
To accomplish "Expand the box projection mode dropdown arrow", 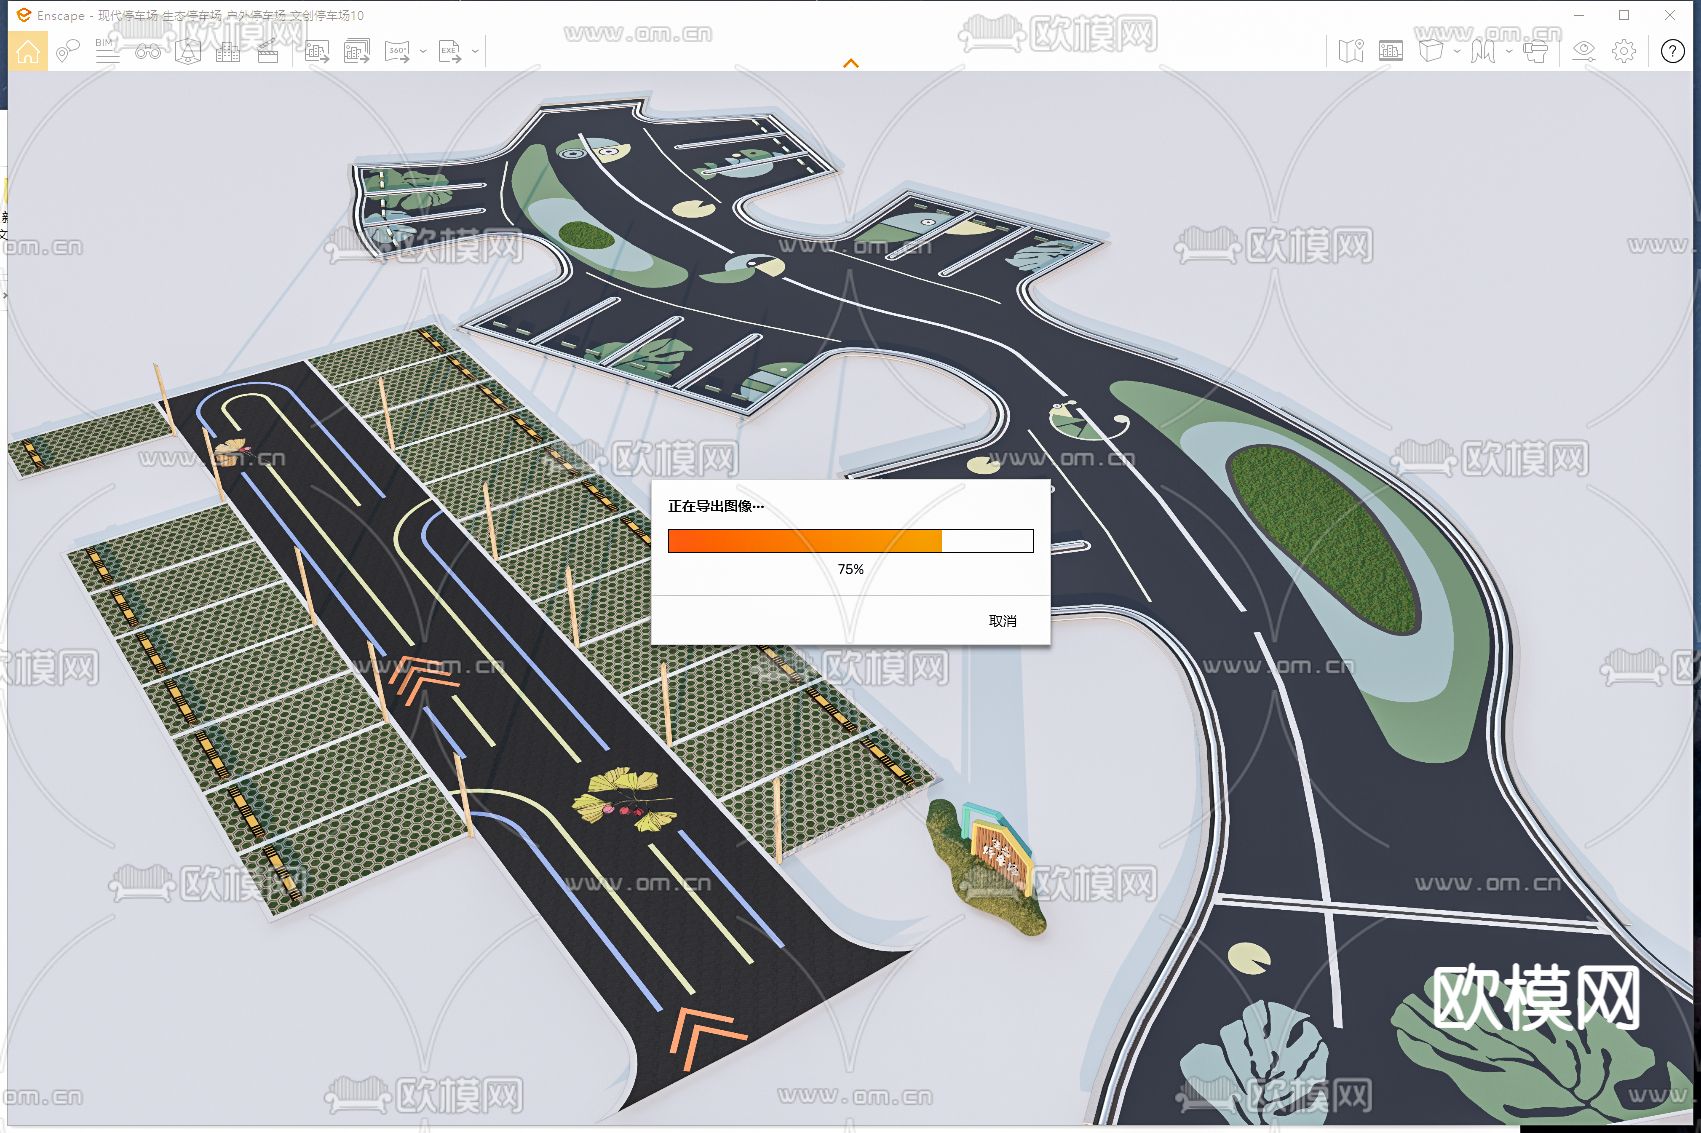I will click(x=1457, y=51).
